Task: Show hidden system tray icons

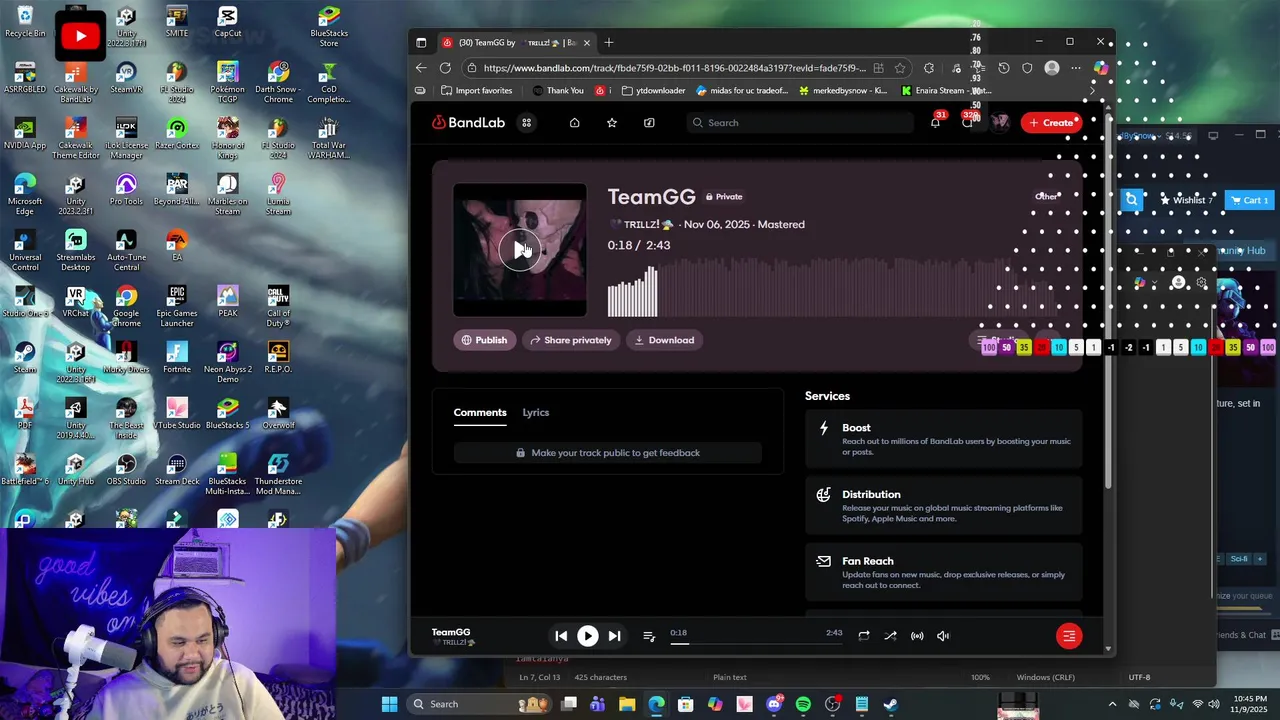Action: pyautogui.click(x=1112, y=704)
